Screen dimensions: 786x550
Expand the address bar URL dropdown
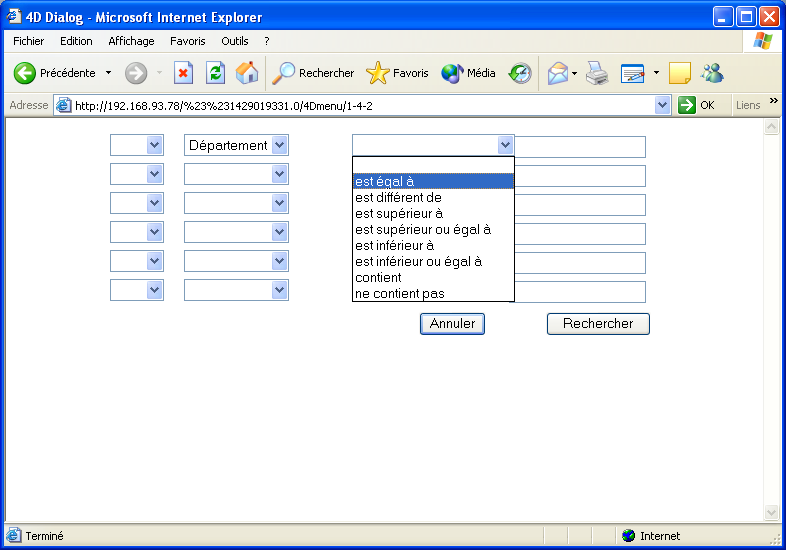[662, 105]
